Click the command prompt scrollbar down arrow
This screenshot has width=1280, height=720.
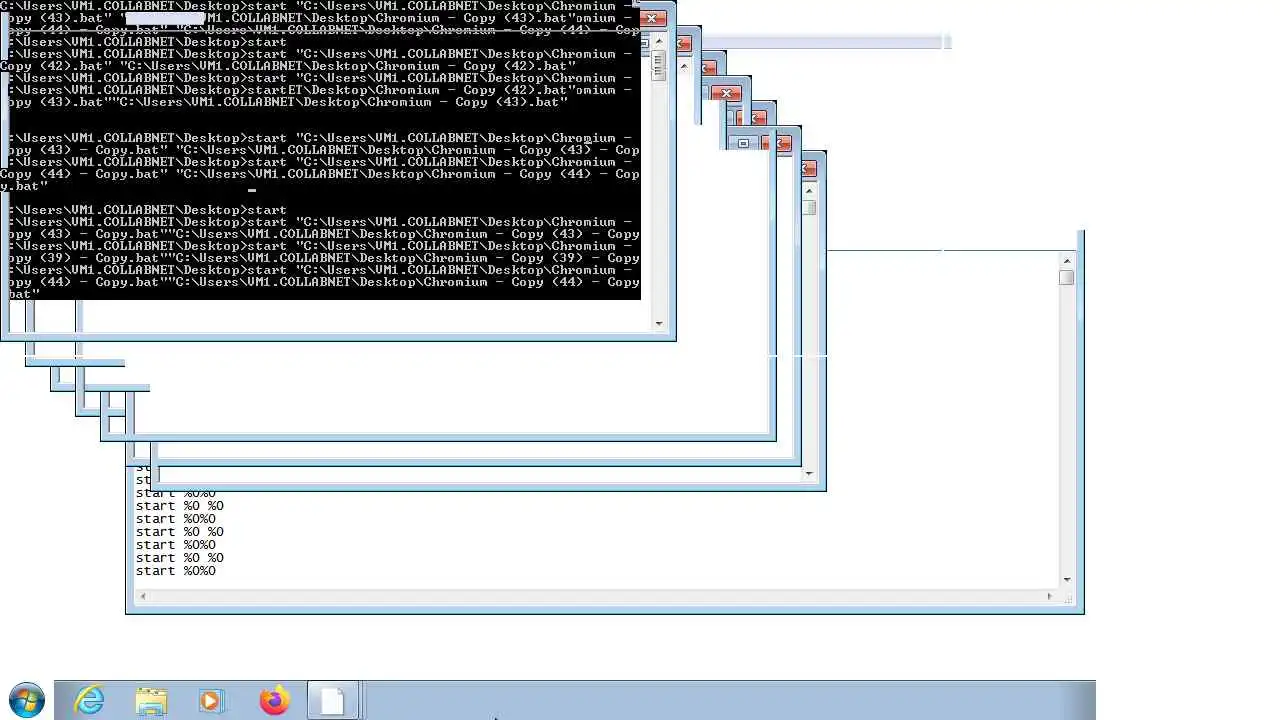(x=658, y=322)
